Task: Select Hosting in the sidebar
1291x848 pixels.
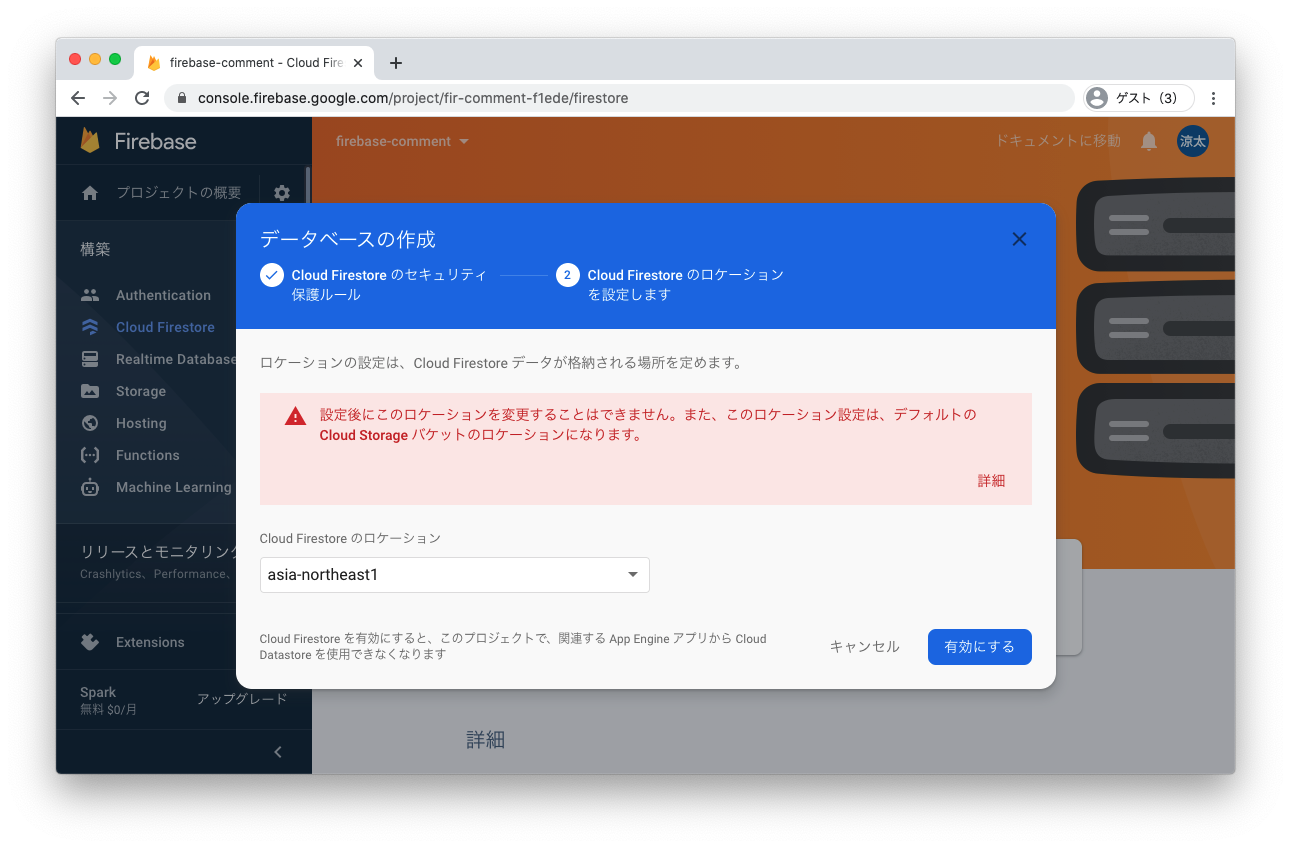Action: point(141,423)
